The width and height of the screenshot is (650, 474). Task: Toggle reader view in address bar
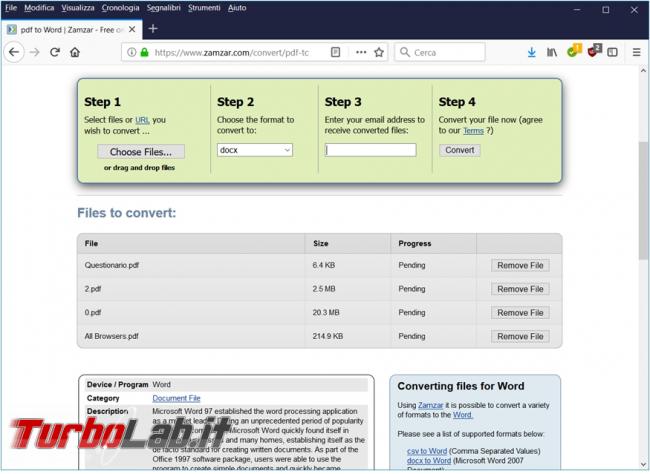point(335,52)
